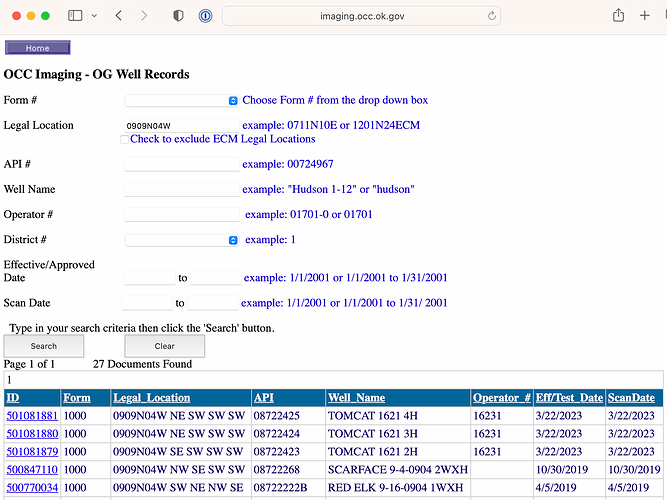Sort by the Well_Name column header

356,397
